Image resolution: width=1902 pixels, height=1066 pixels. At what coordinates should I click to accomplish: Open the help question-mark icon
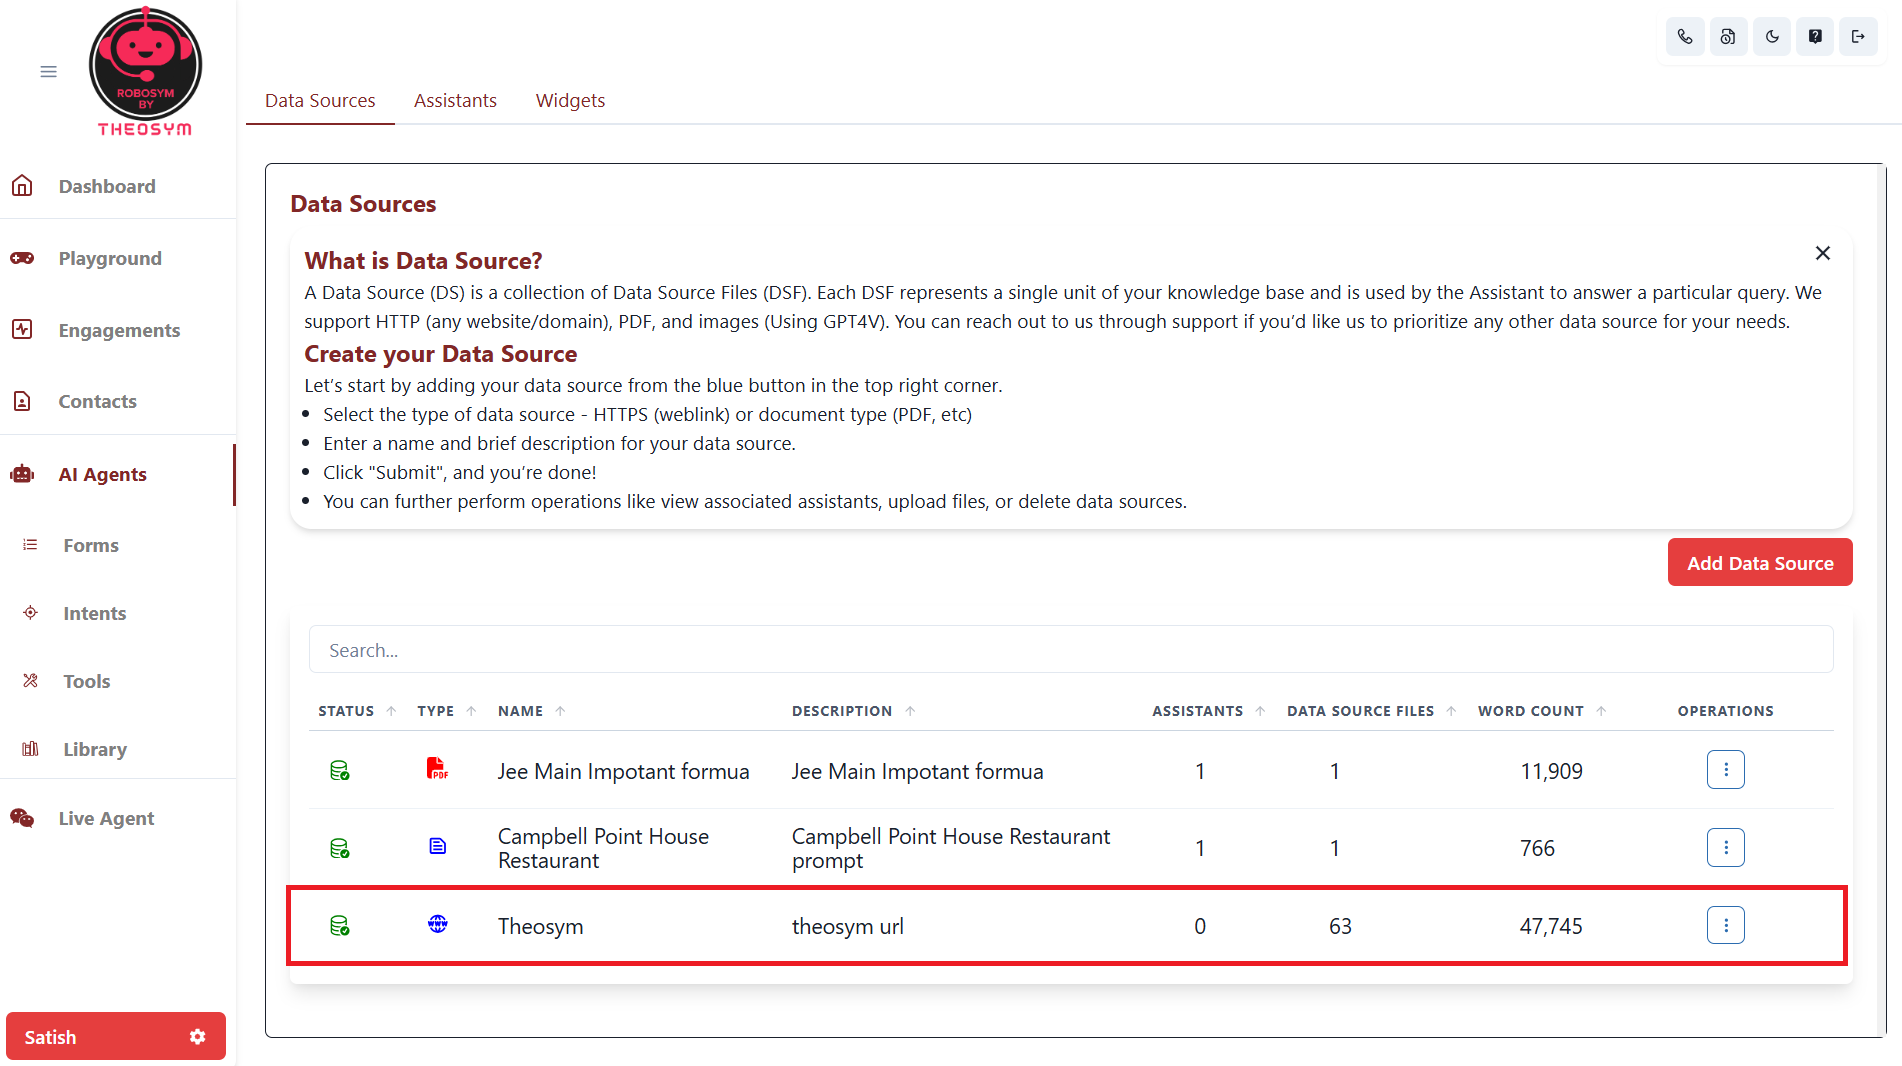click(x=1815, y=37)
